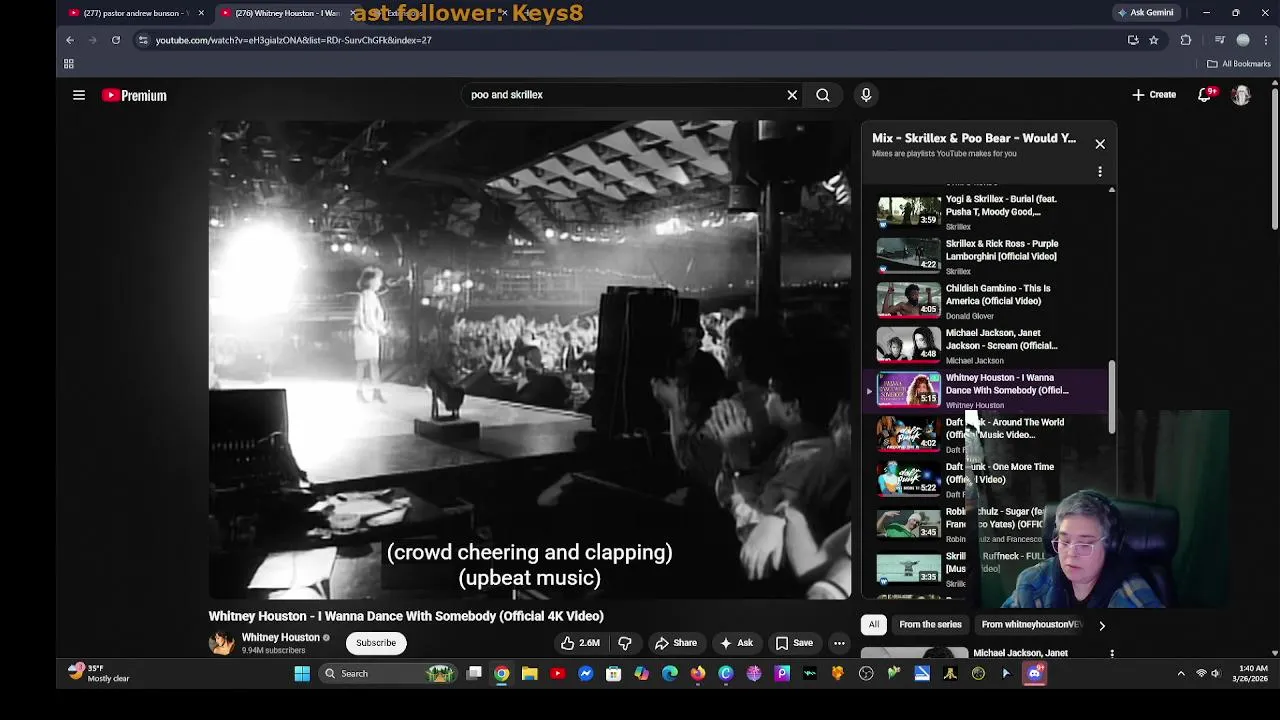Close the pastor andrew bunson tab
This screenshot has width=1280, height=720.
tap(201, 13)
